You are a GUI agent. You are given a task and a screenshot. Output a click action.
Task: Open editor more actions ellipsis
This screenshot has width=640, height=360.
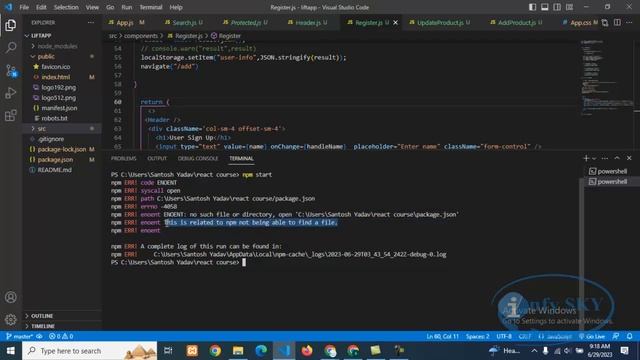click(x=629, y=22)
